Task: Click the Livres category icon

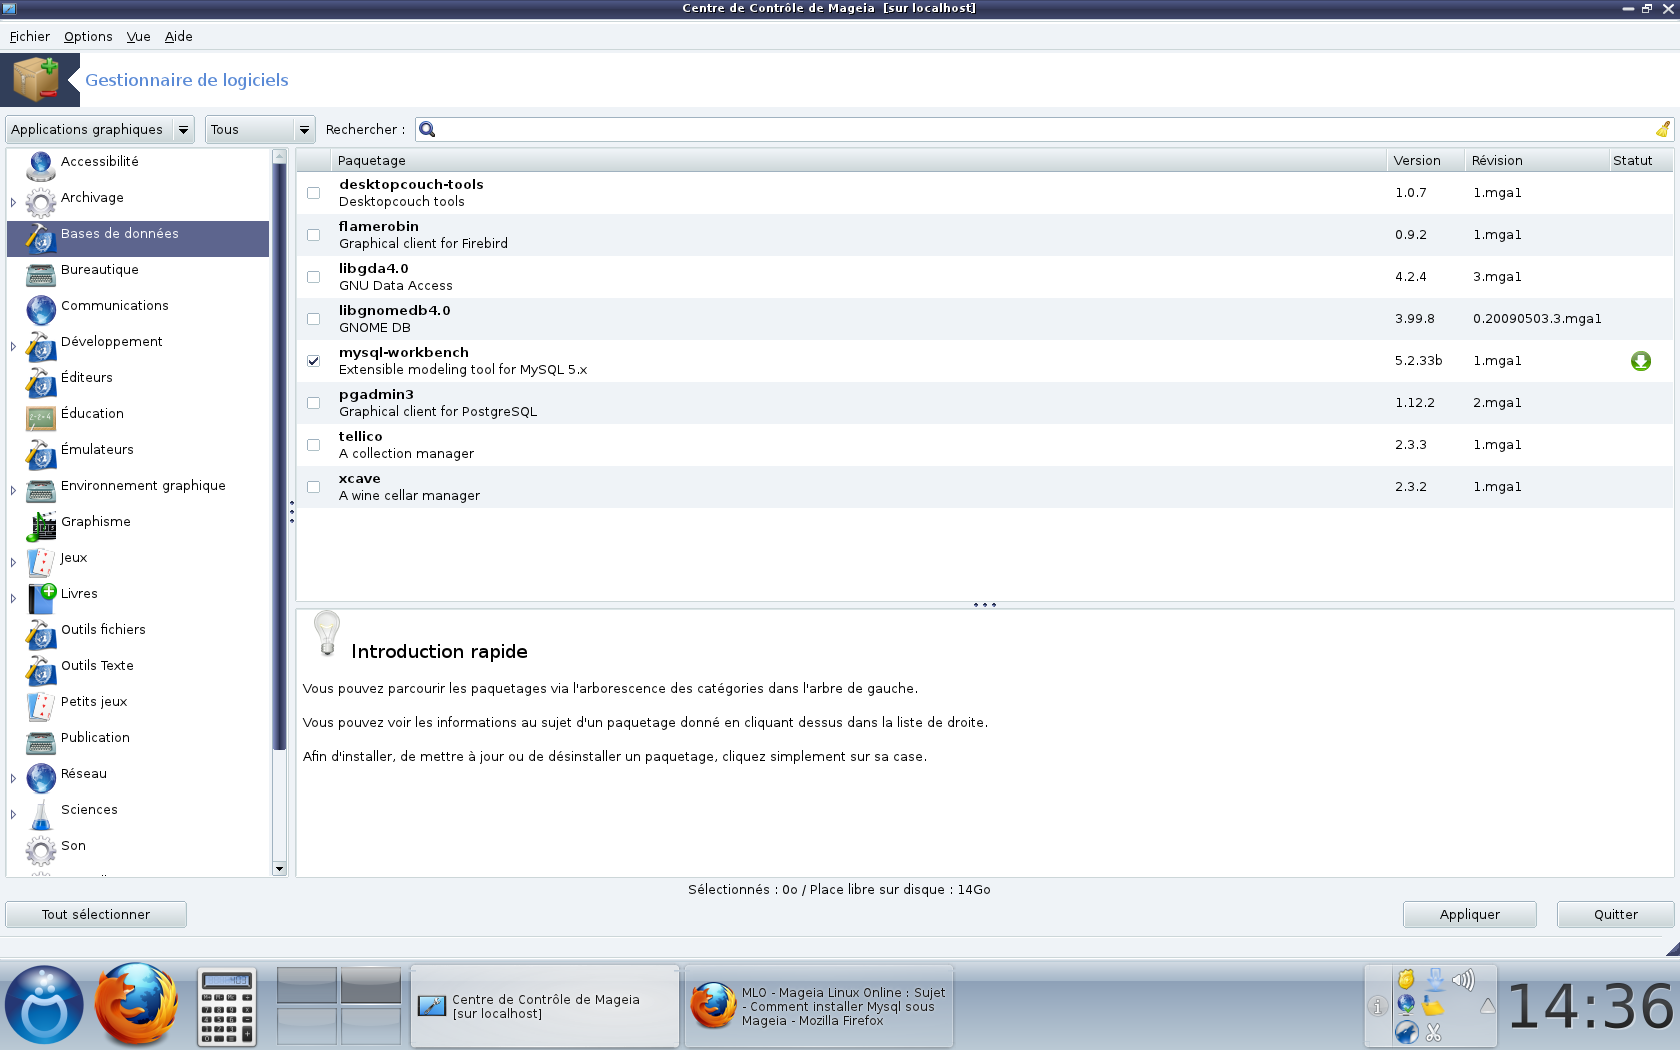Action: pos(41,598)
